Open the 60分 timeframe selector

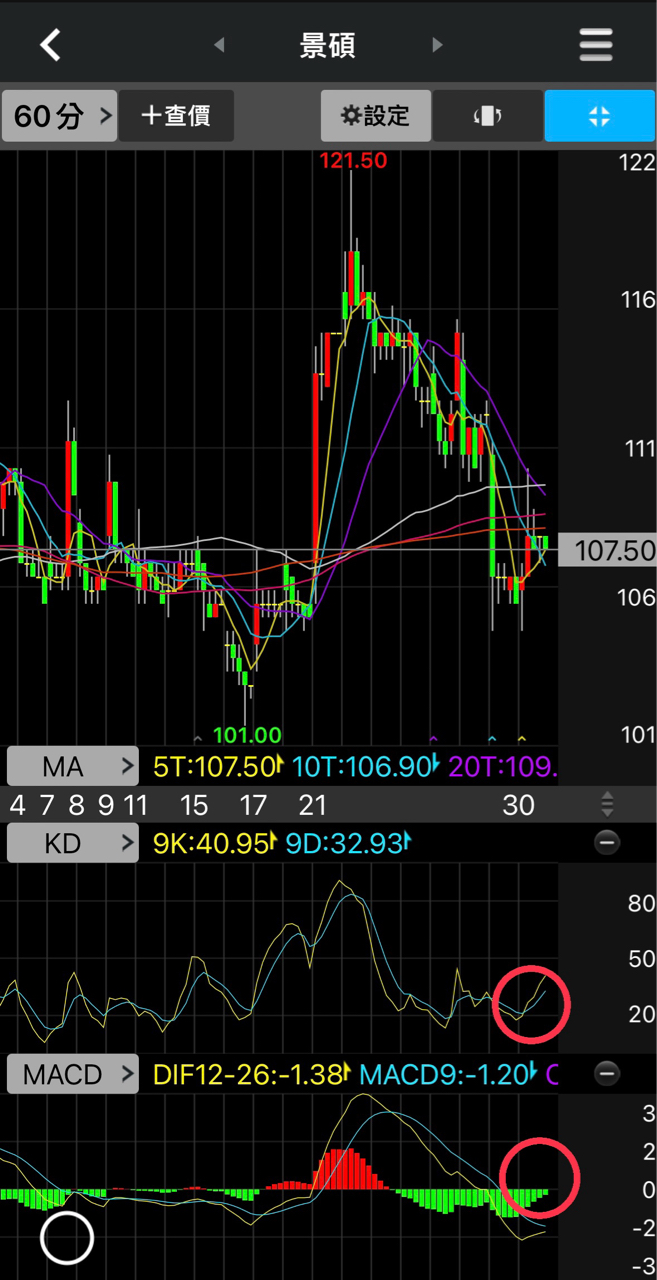pos(59,116)
